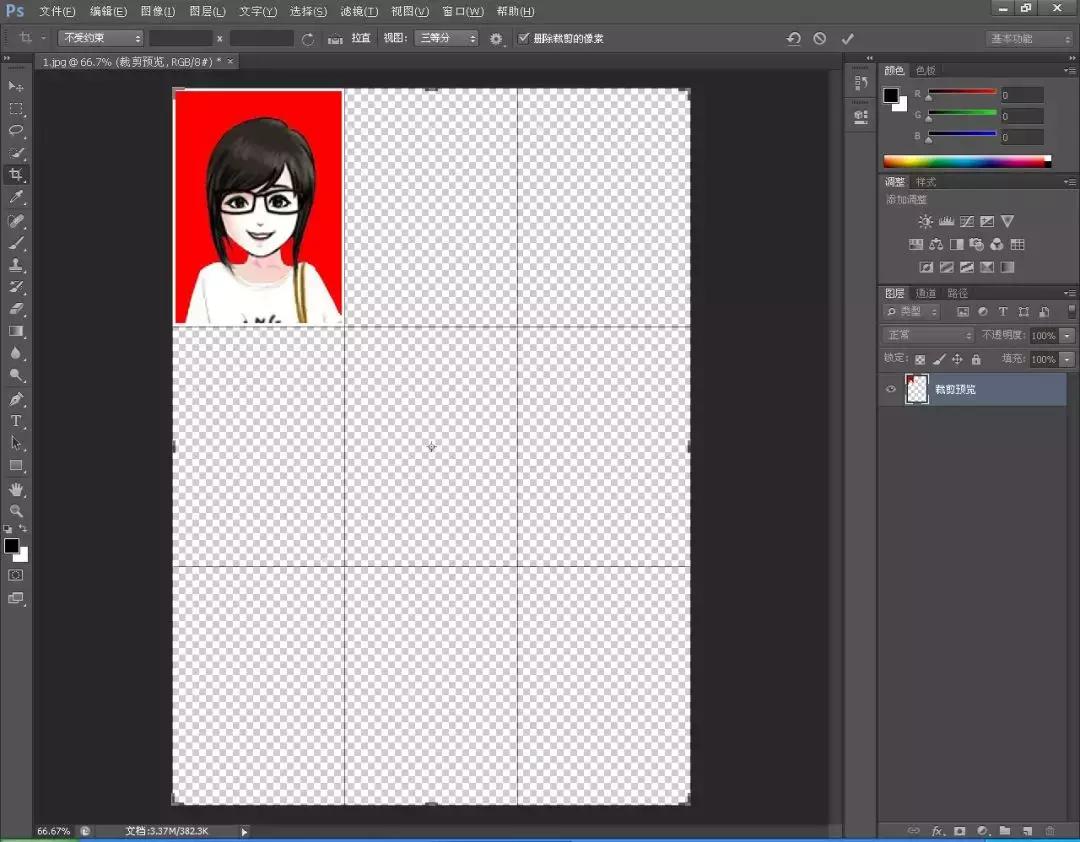The image size is (1080, 842).
Task: Hide the 裁剪预览 layer
Action: (x=890, y=389)
